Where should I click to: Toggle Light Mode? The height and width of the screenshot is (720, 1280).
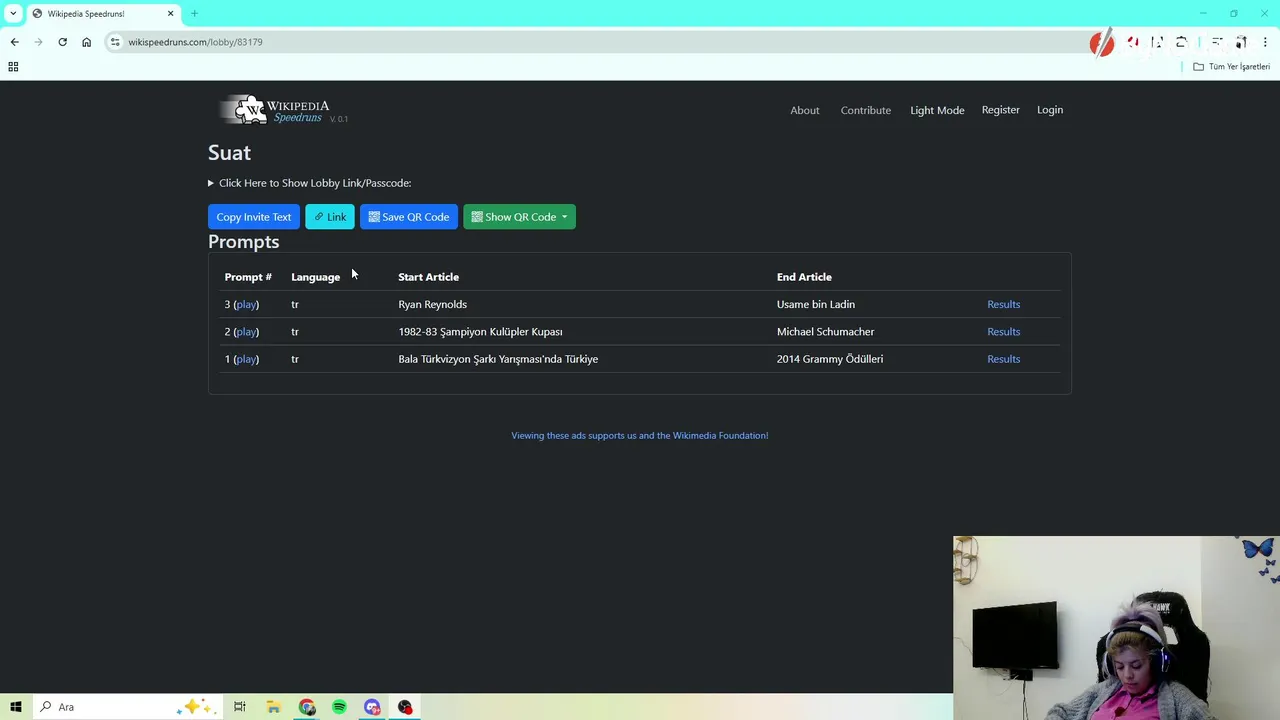937,110
